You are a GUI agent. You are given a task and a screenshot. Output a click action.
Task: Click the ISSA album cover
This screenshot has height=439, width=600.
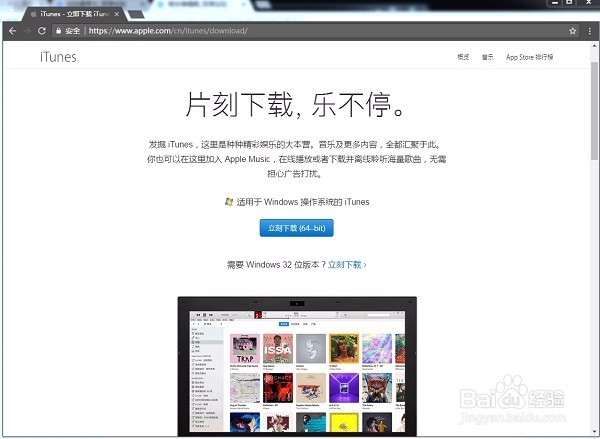(278, 348)
